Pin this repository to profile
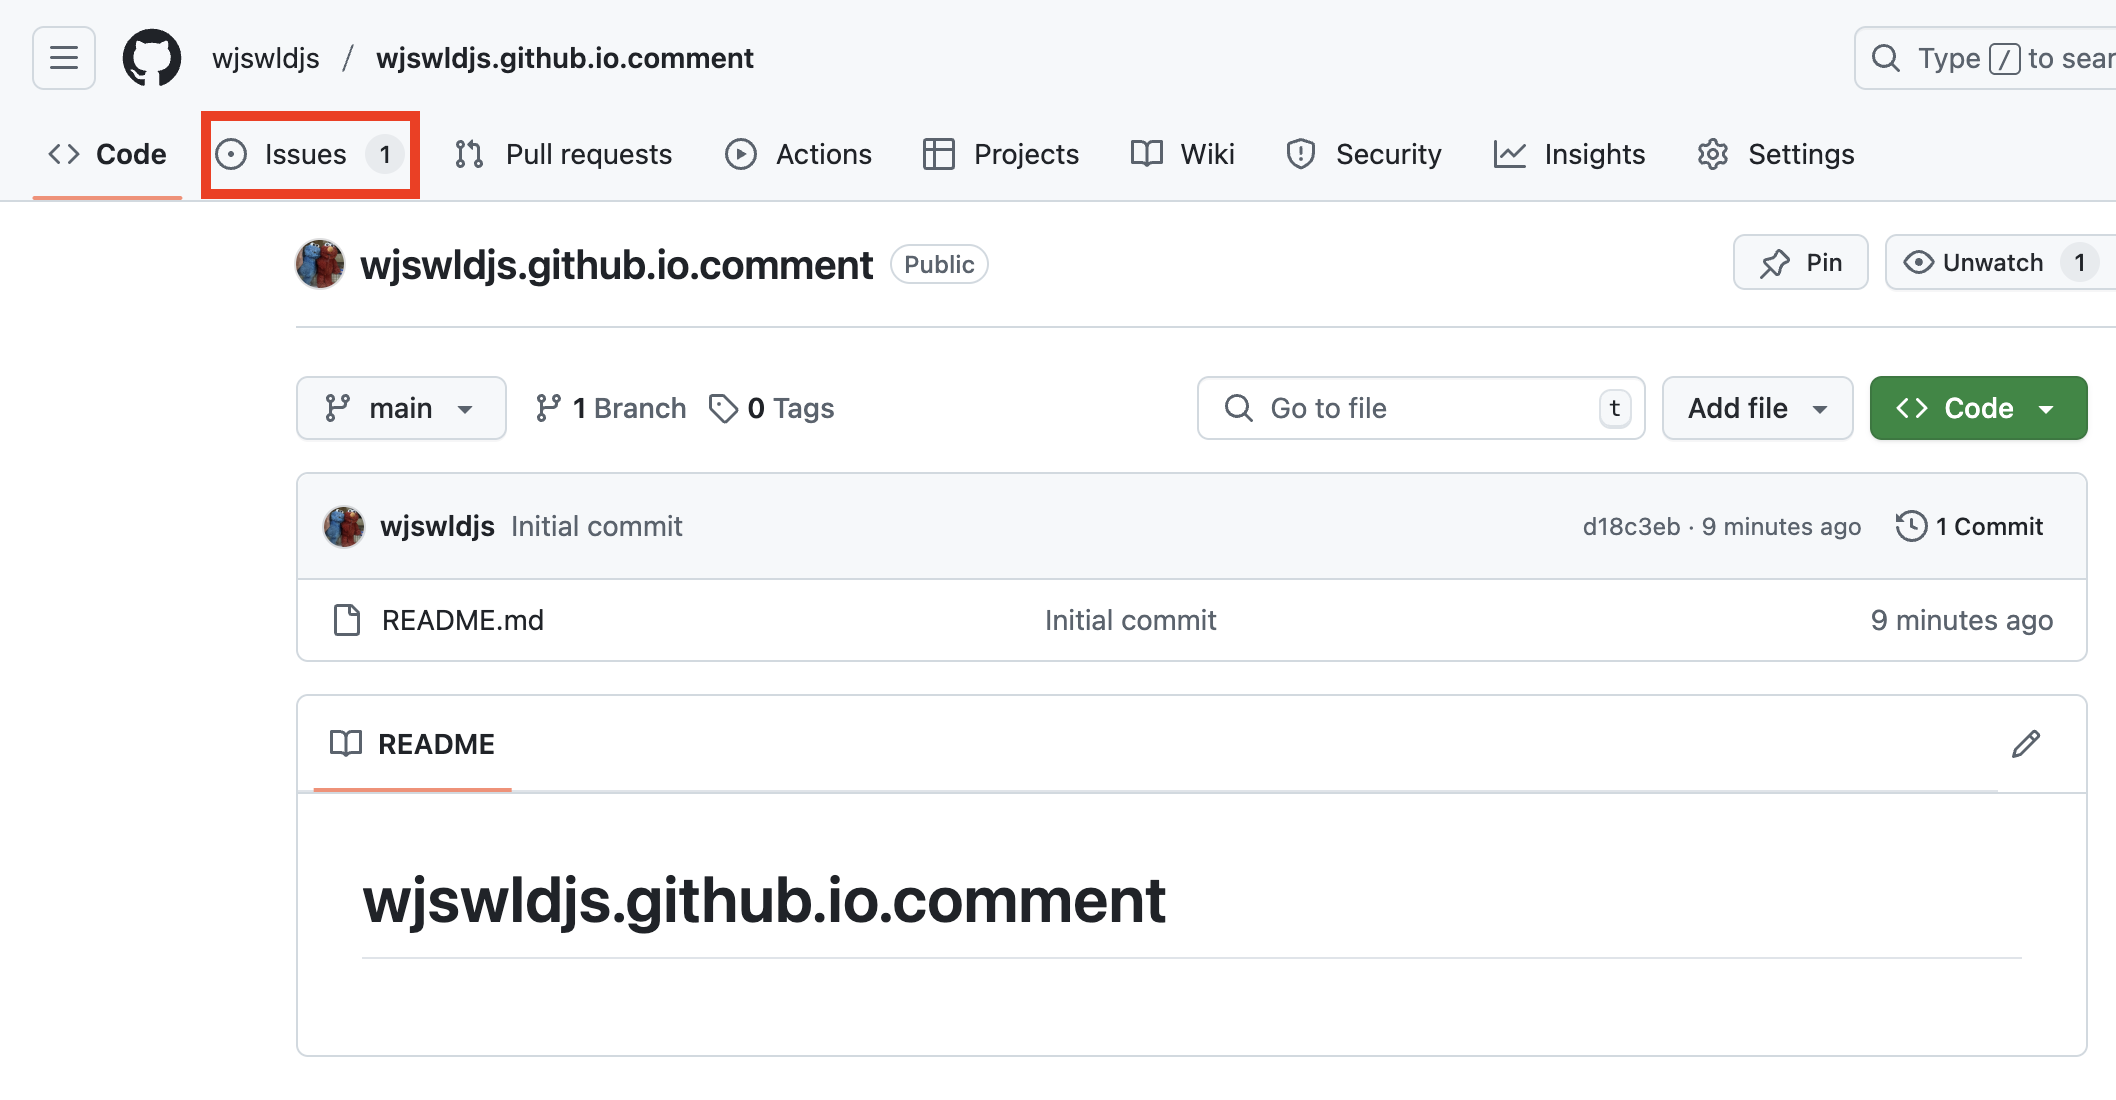The image size is (2116, 1100). (x=1800, y=263)
